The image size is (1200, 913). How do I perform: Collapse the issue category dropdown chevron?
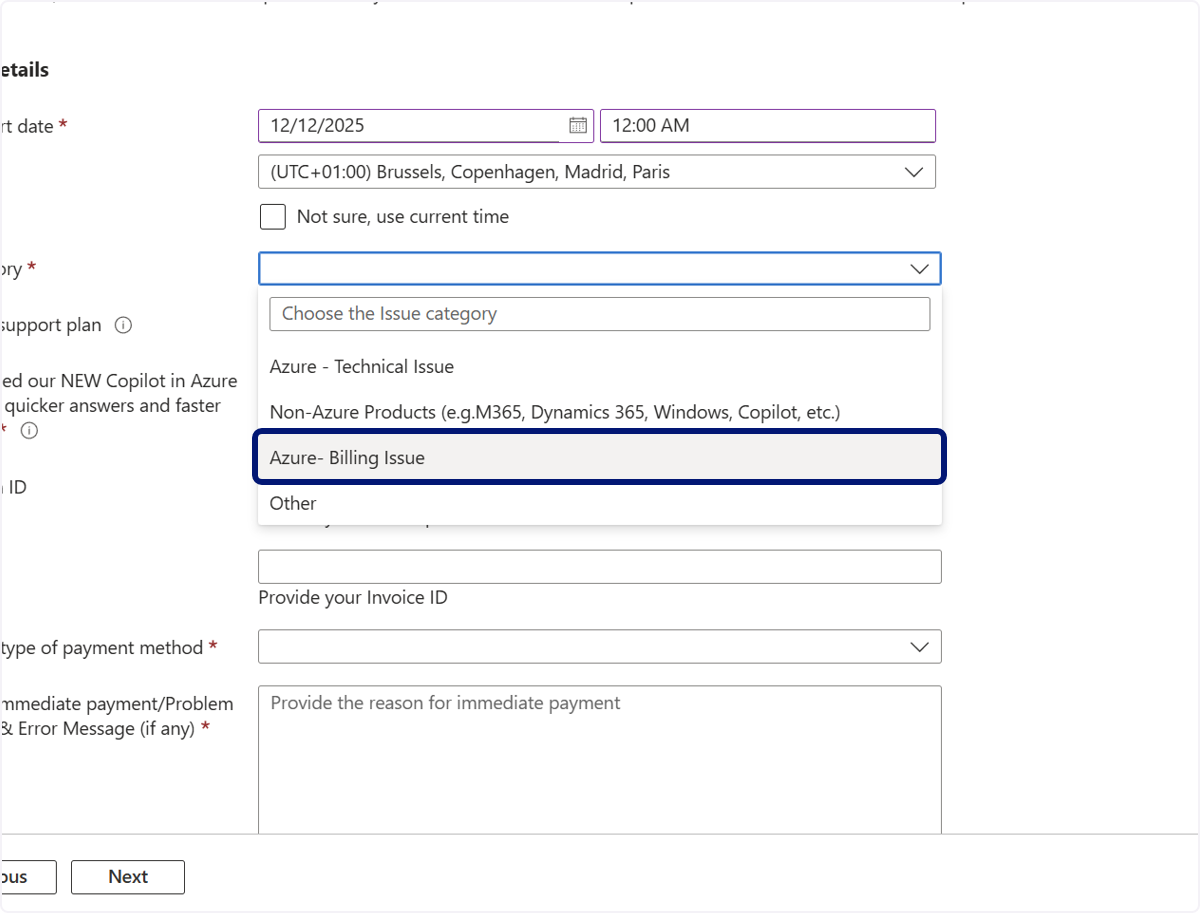[919, 269]
